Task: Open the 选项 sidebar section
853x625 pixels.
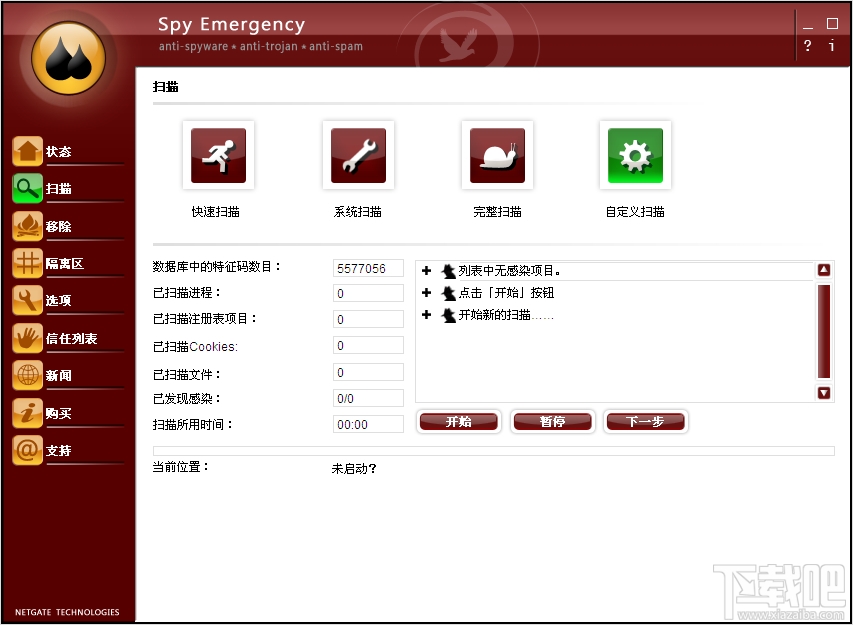Action: (27, 300)
